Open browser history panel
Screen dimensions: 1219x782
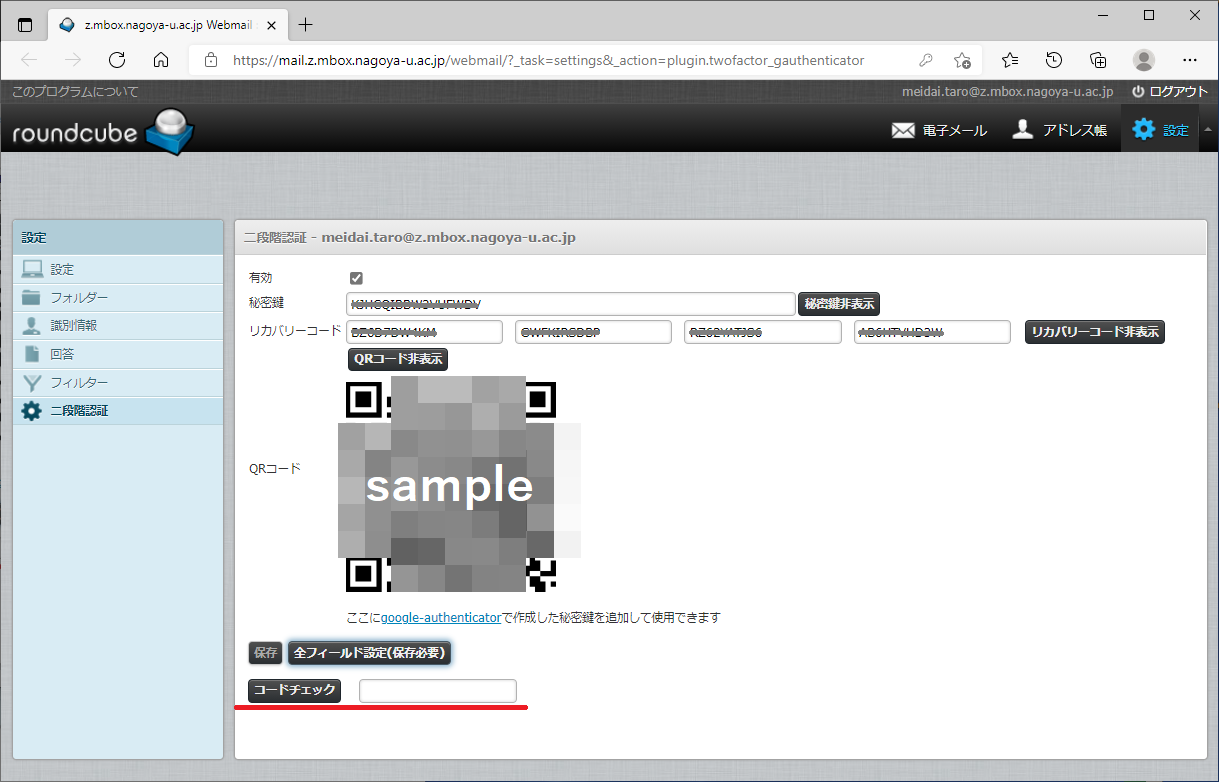(1054, 60)
